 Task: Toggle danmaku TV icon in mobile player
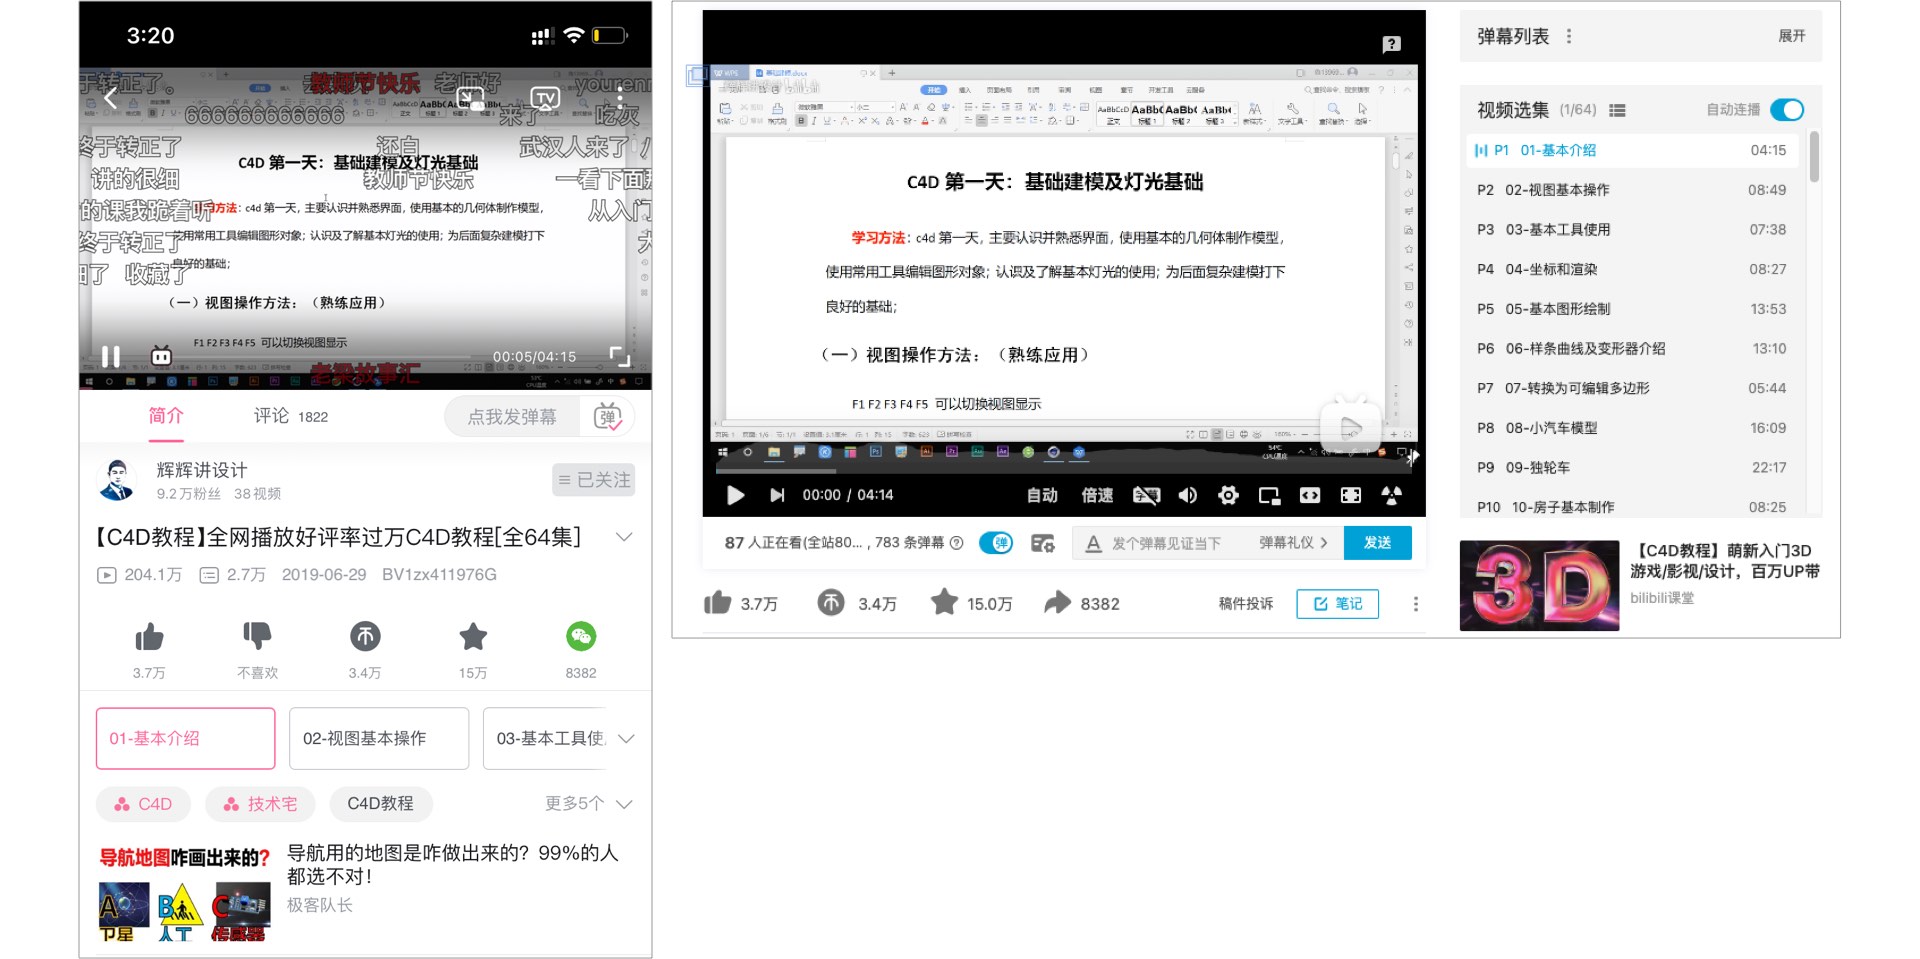click(161, 356)
